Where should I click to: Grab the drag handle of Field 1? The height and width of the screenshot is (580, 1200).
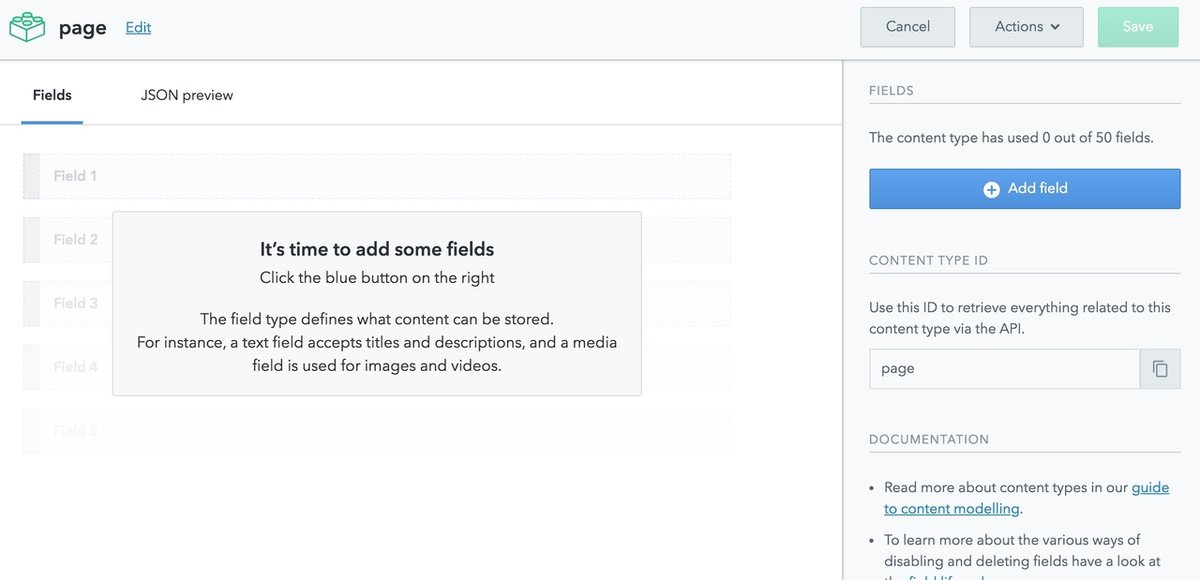click(x=31, y=176)
